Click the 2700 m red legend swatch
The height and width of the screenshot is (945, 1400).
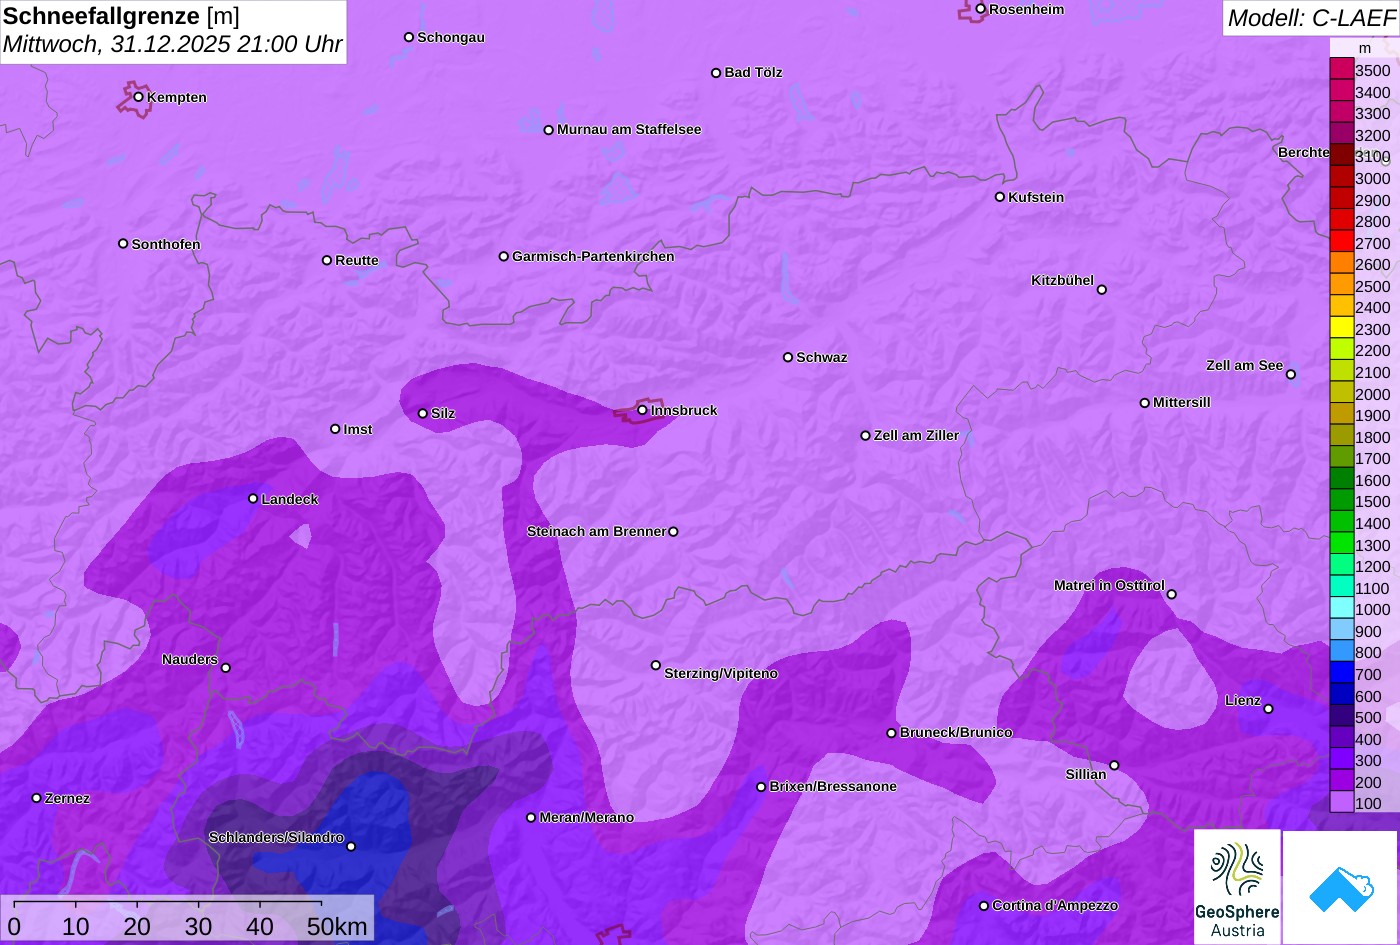1341,243
